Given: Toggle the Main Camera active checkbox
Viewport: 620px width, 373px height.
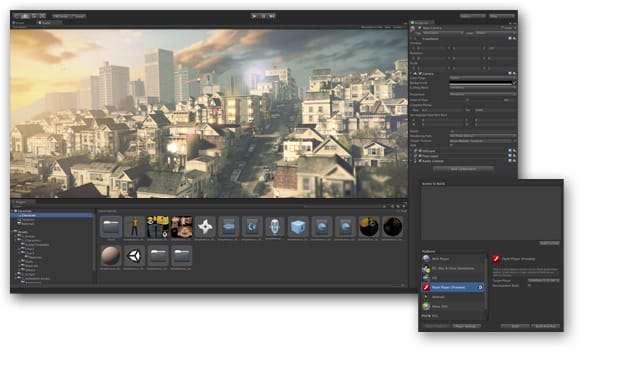Looking at the screenshot, I should point(420,28).
